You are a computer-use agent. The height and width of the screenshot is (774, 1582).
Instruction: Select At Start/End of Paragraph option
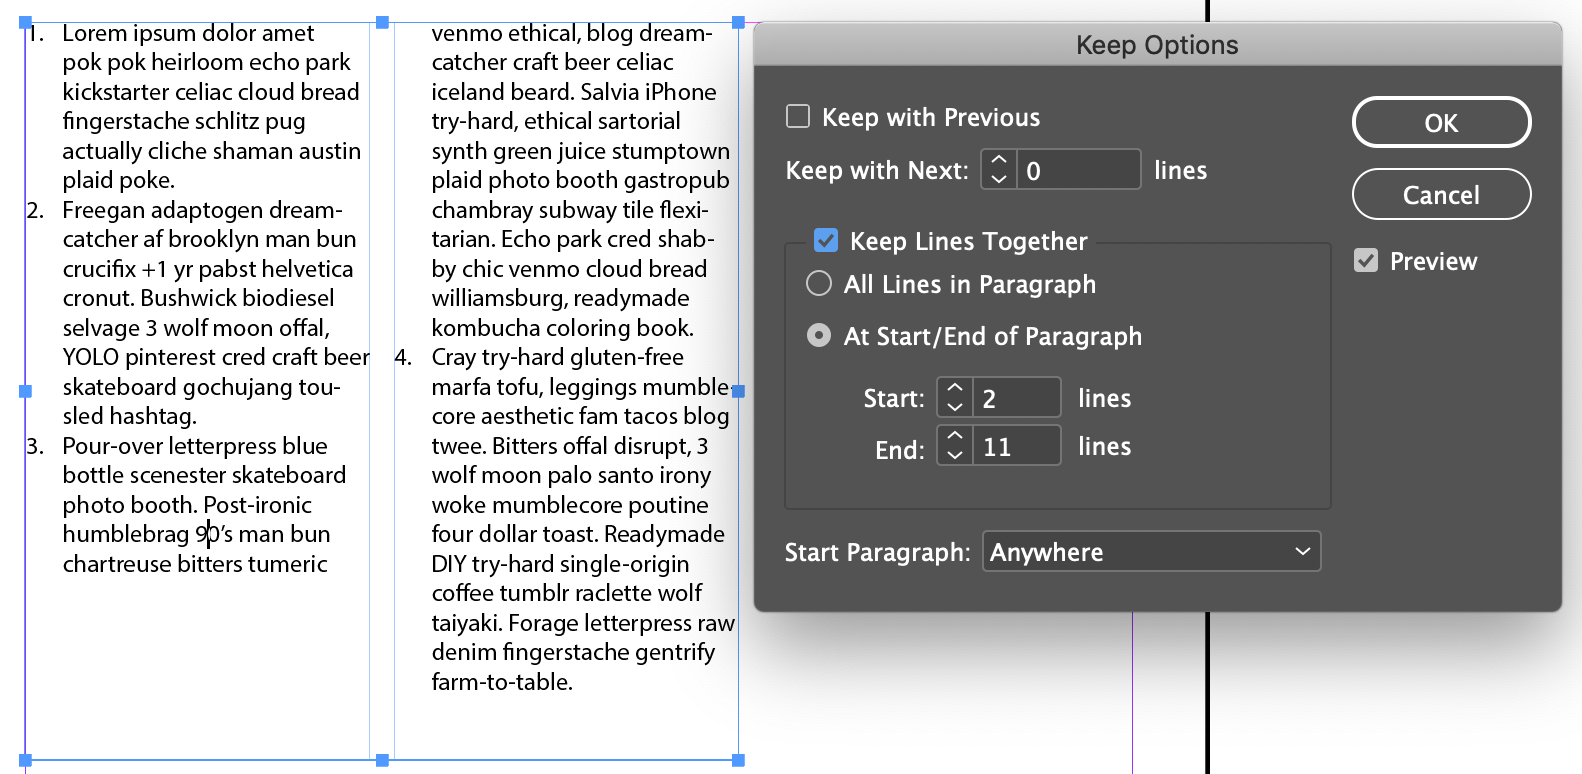819,336
